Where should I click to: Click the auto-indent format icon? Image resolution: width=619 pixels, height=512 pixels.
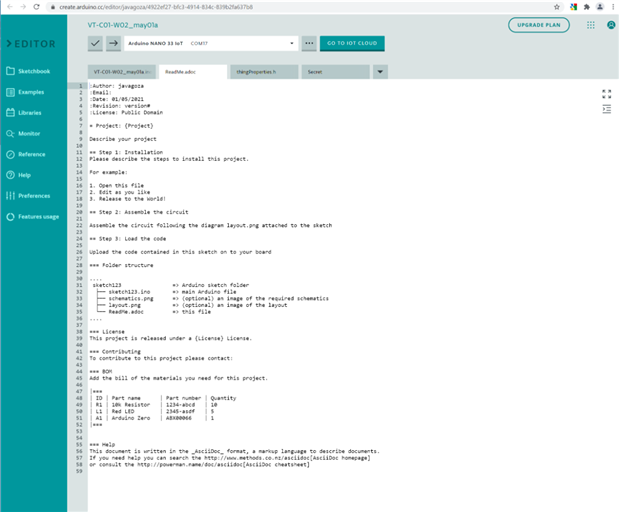tap(606, 109)
